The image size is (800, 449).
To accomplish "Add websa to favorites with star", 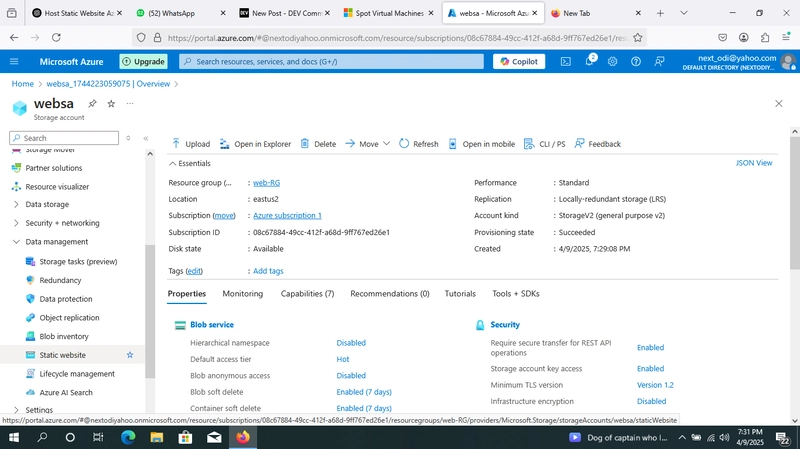I will pos(111,104).
